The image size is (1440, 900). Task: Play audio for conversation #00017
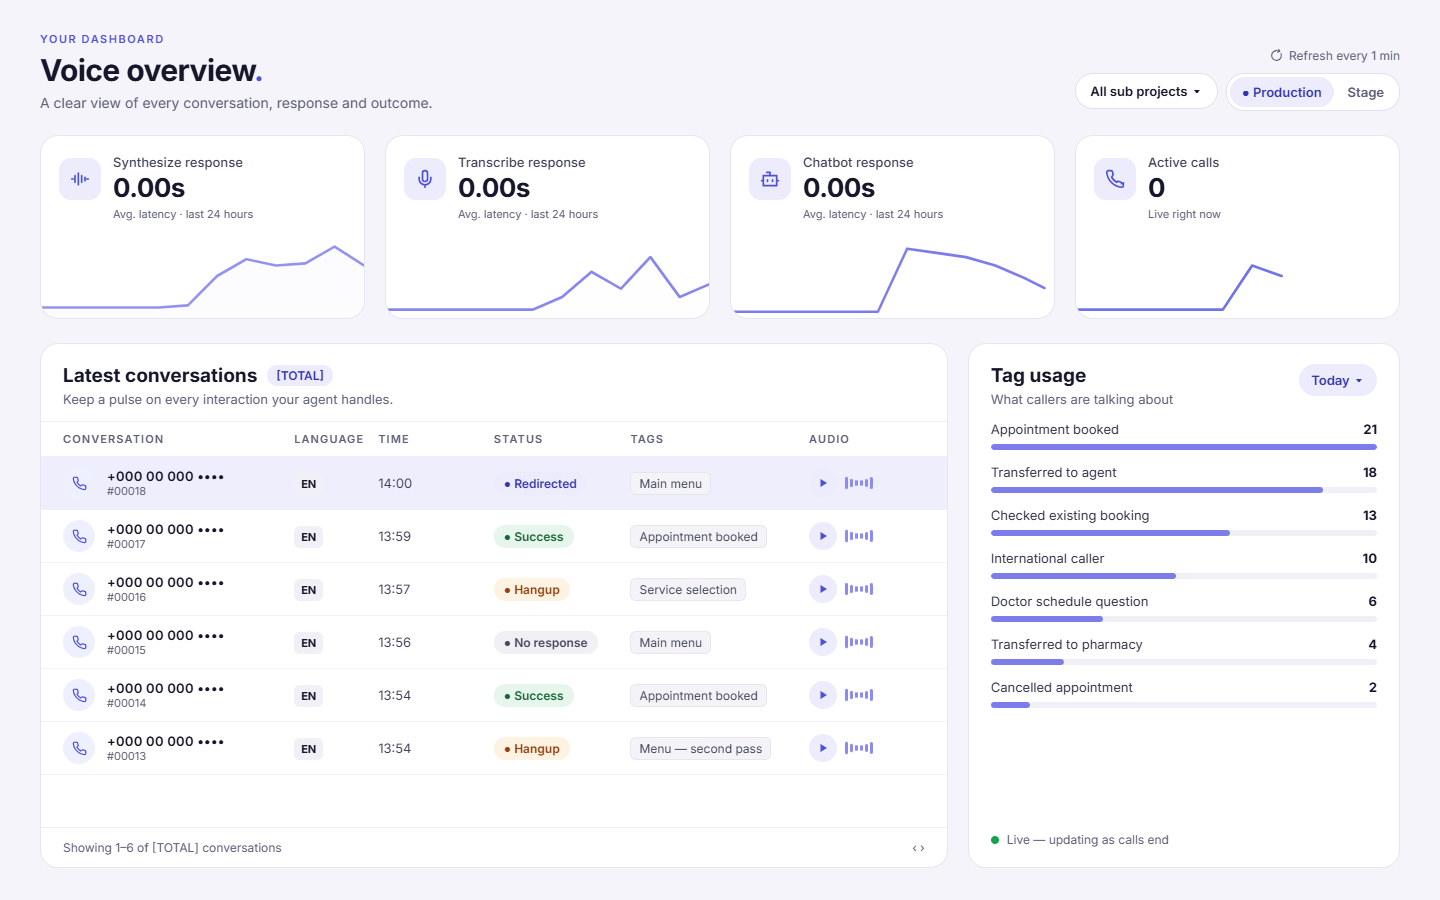coord(823,536)
